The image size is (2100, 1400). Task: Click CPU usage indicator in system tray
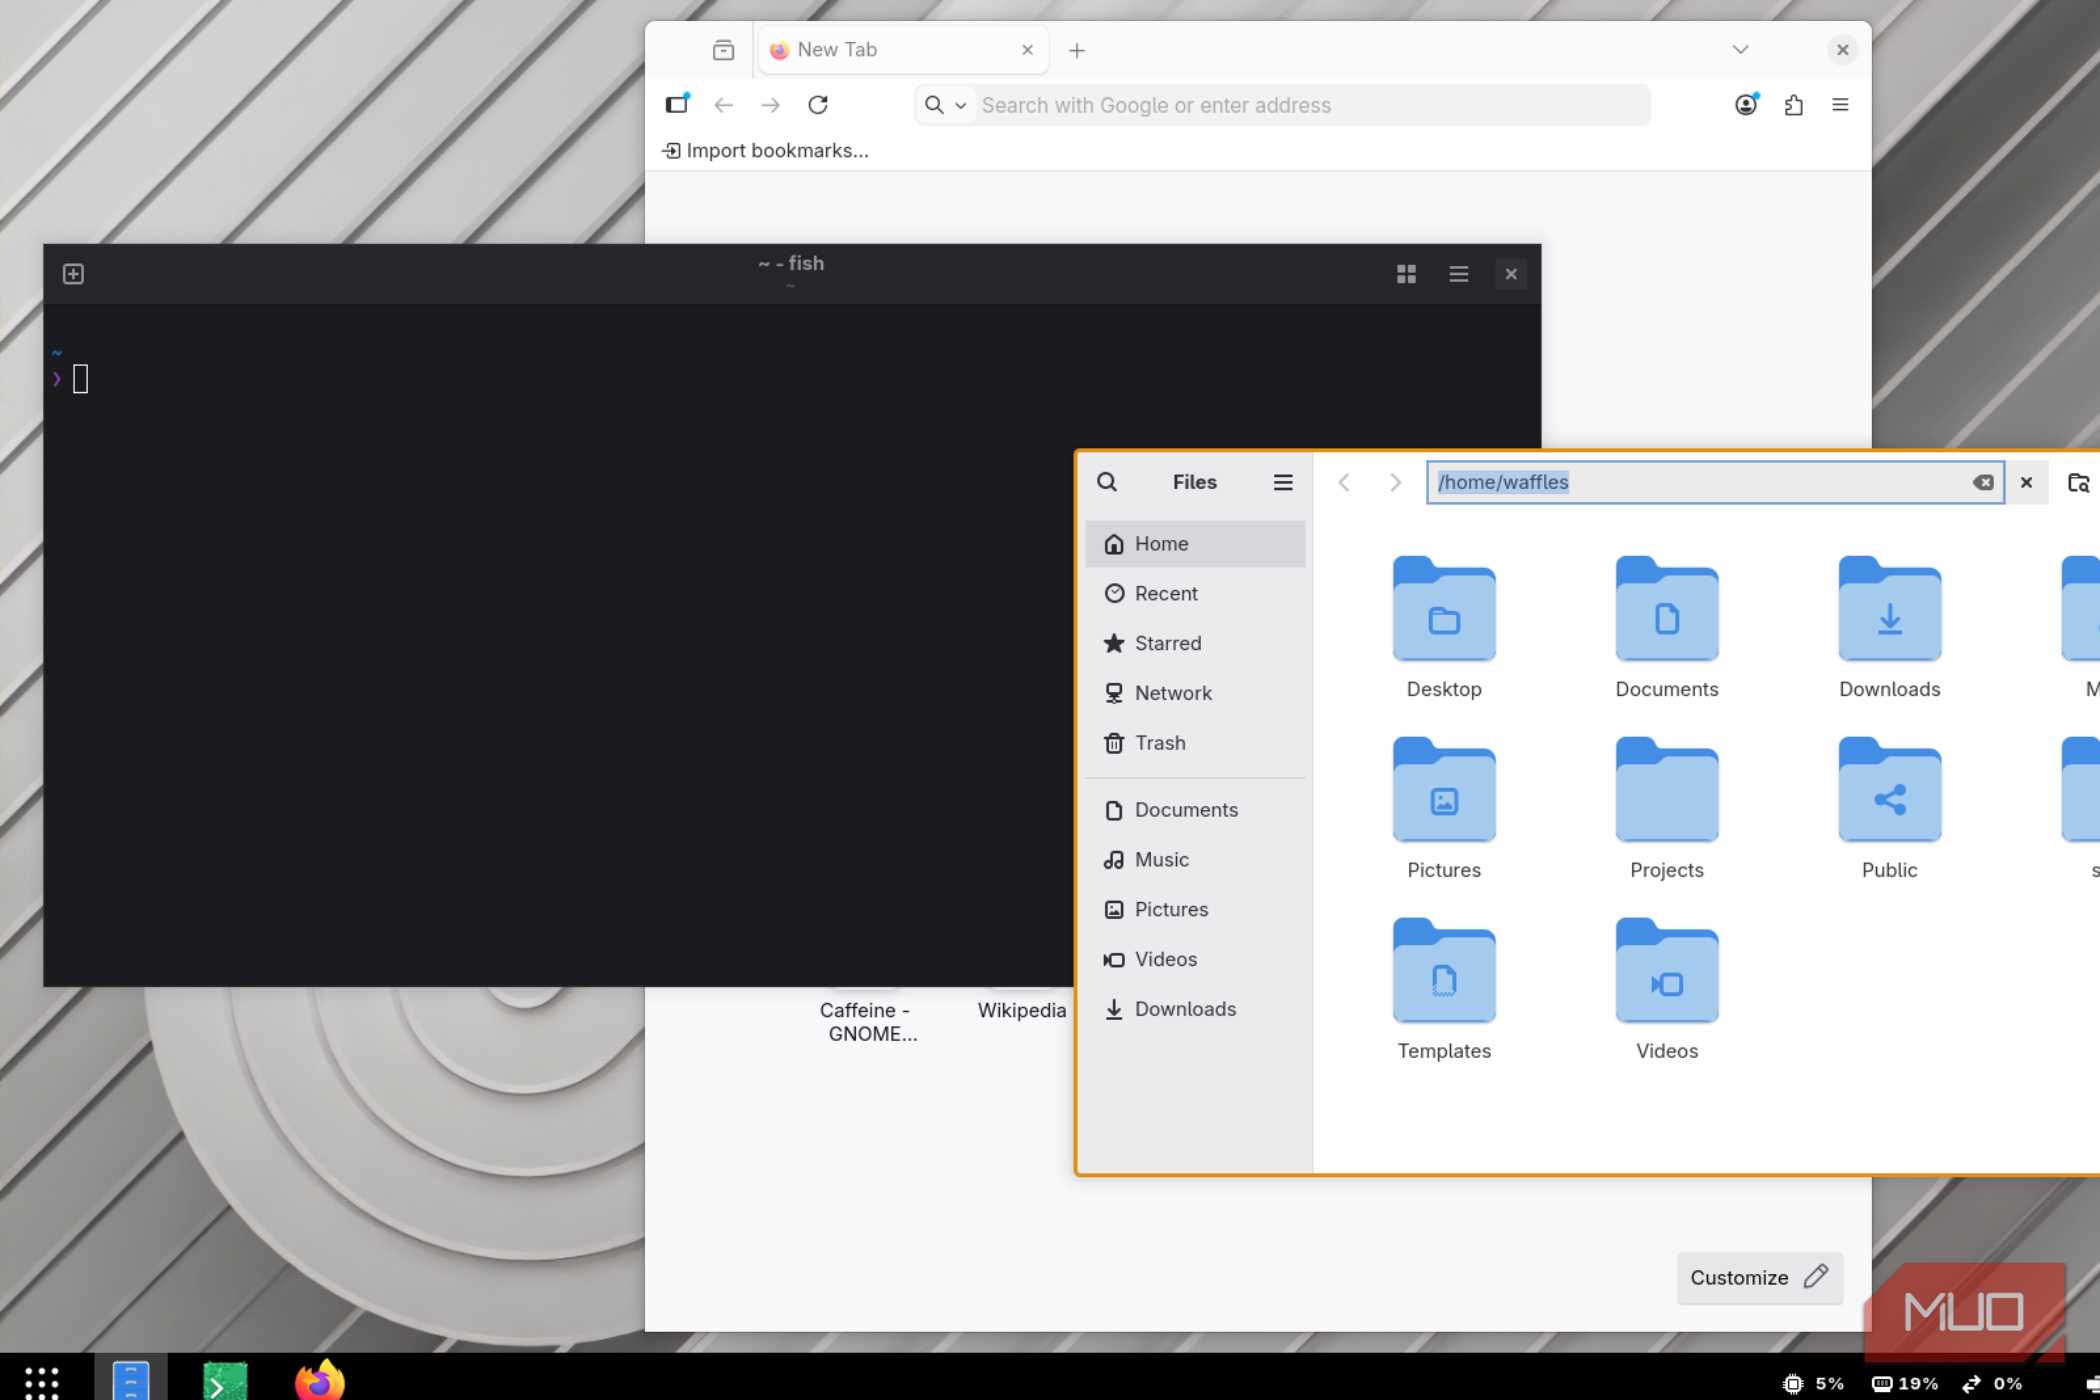pos(1813,1384)
